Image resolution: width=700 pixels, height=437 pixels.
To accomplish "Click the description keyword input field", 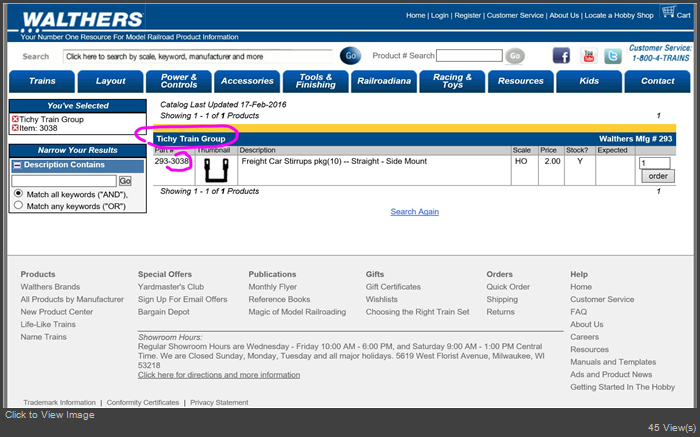I will coord(64,181).
